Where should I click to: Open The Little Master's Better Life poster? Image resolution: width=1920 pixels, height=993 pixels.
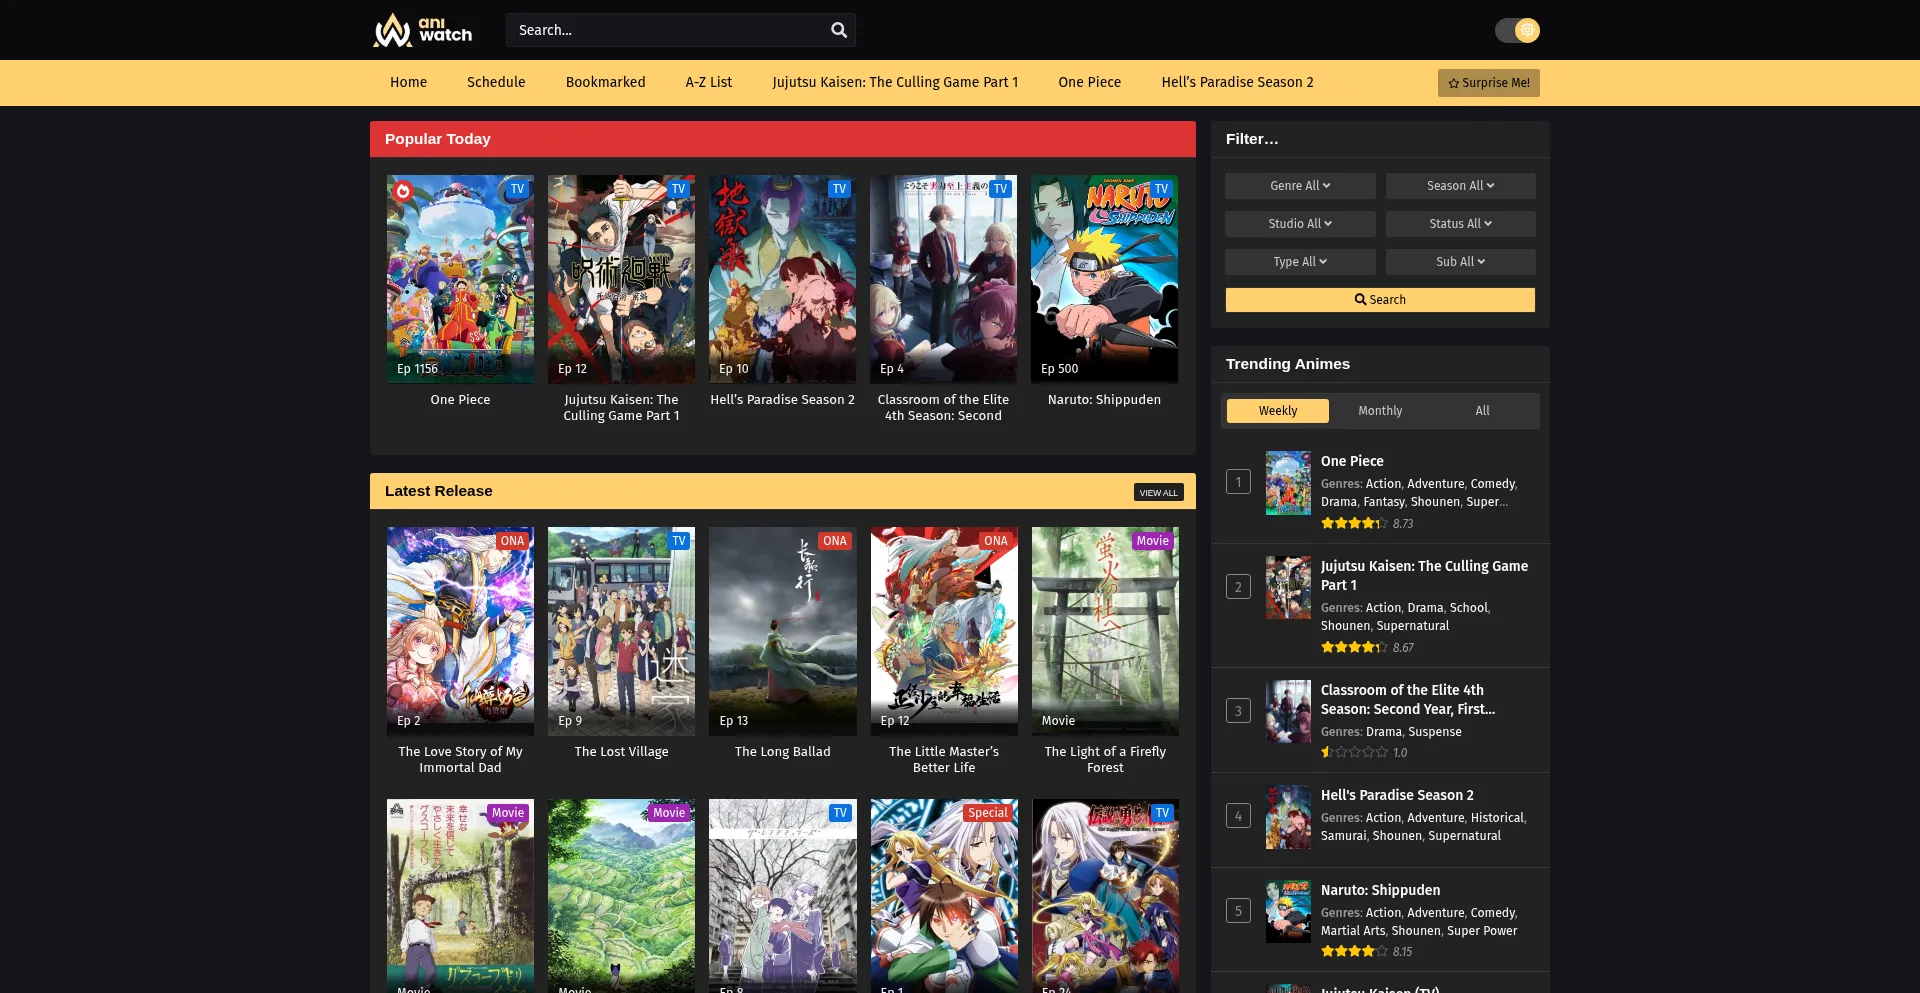(943, 631)
